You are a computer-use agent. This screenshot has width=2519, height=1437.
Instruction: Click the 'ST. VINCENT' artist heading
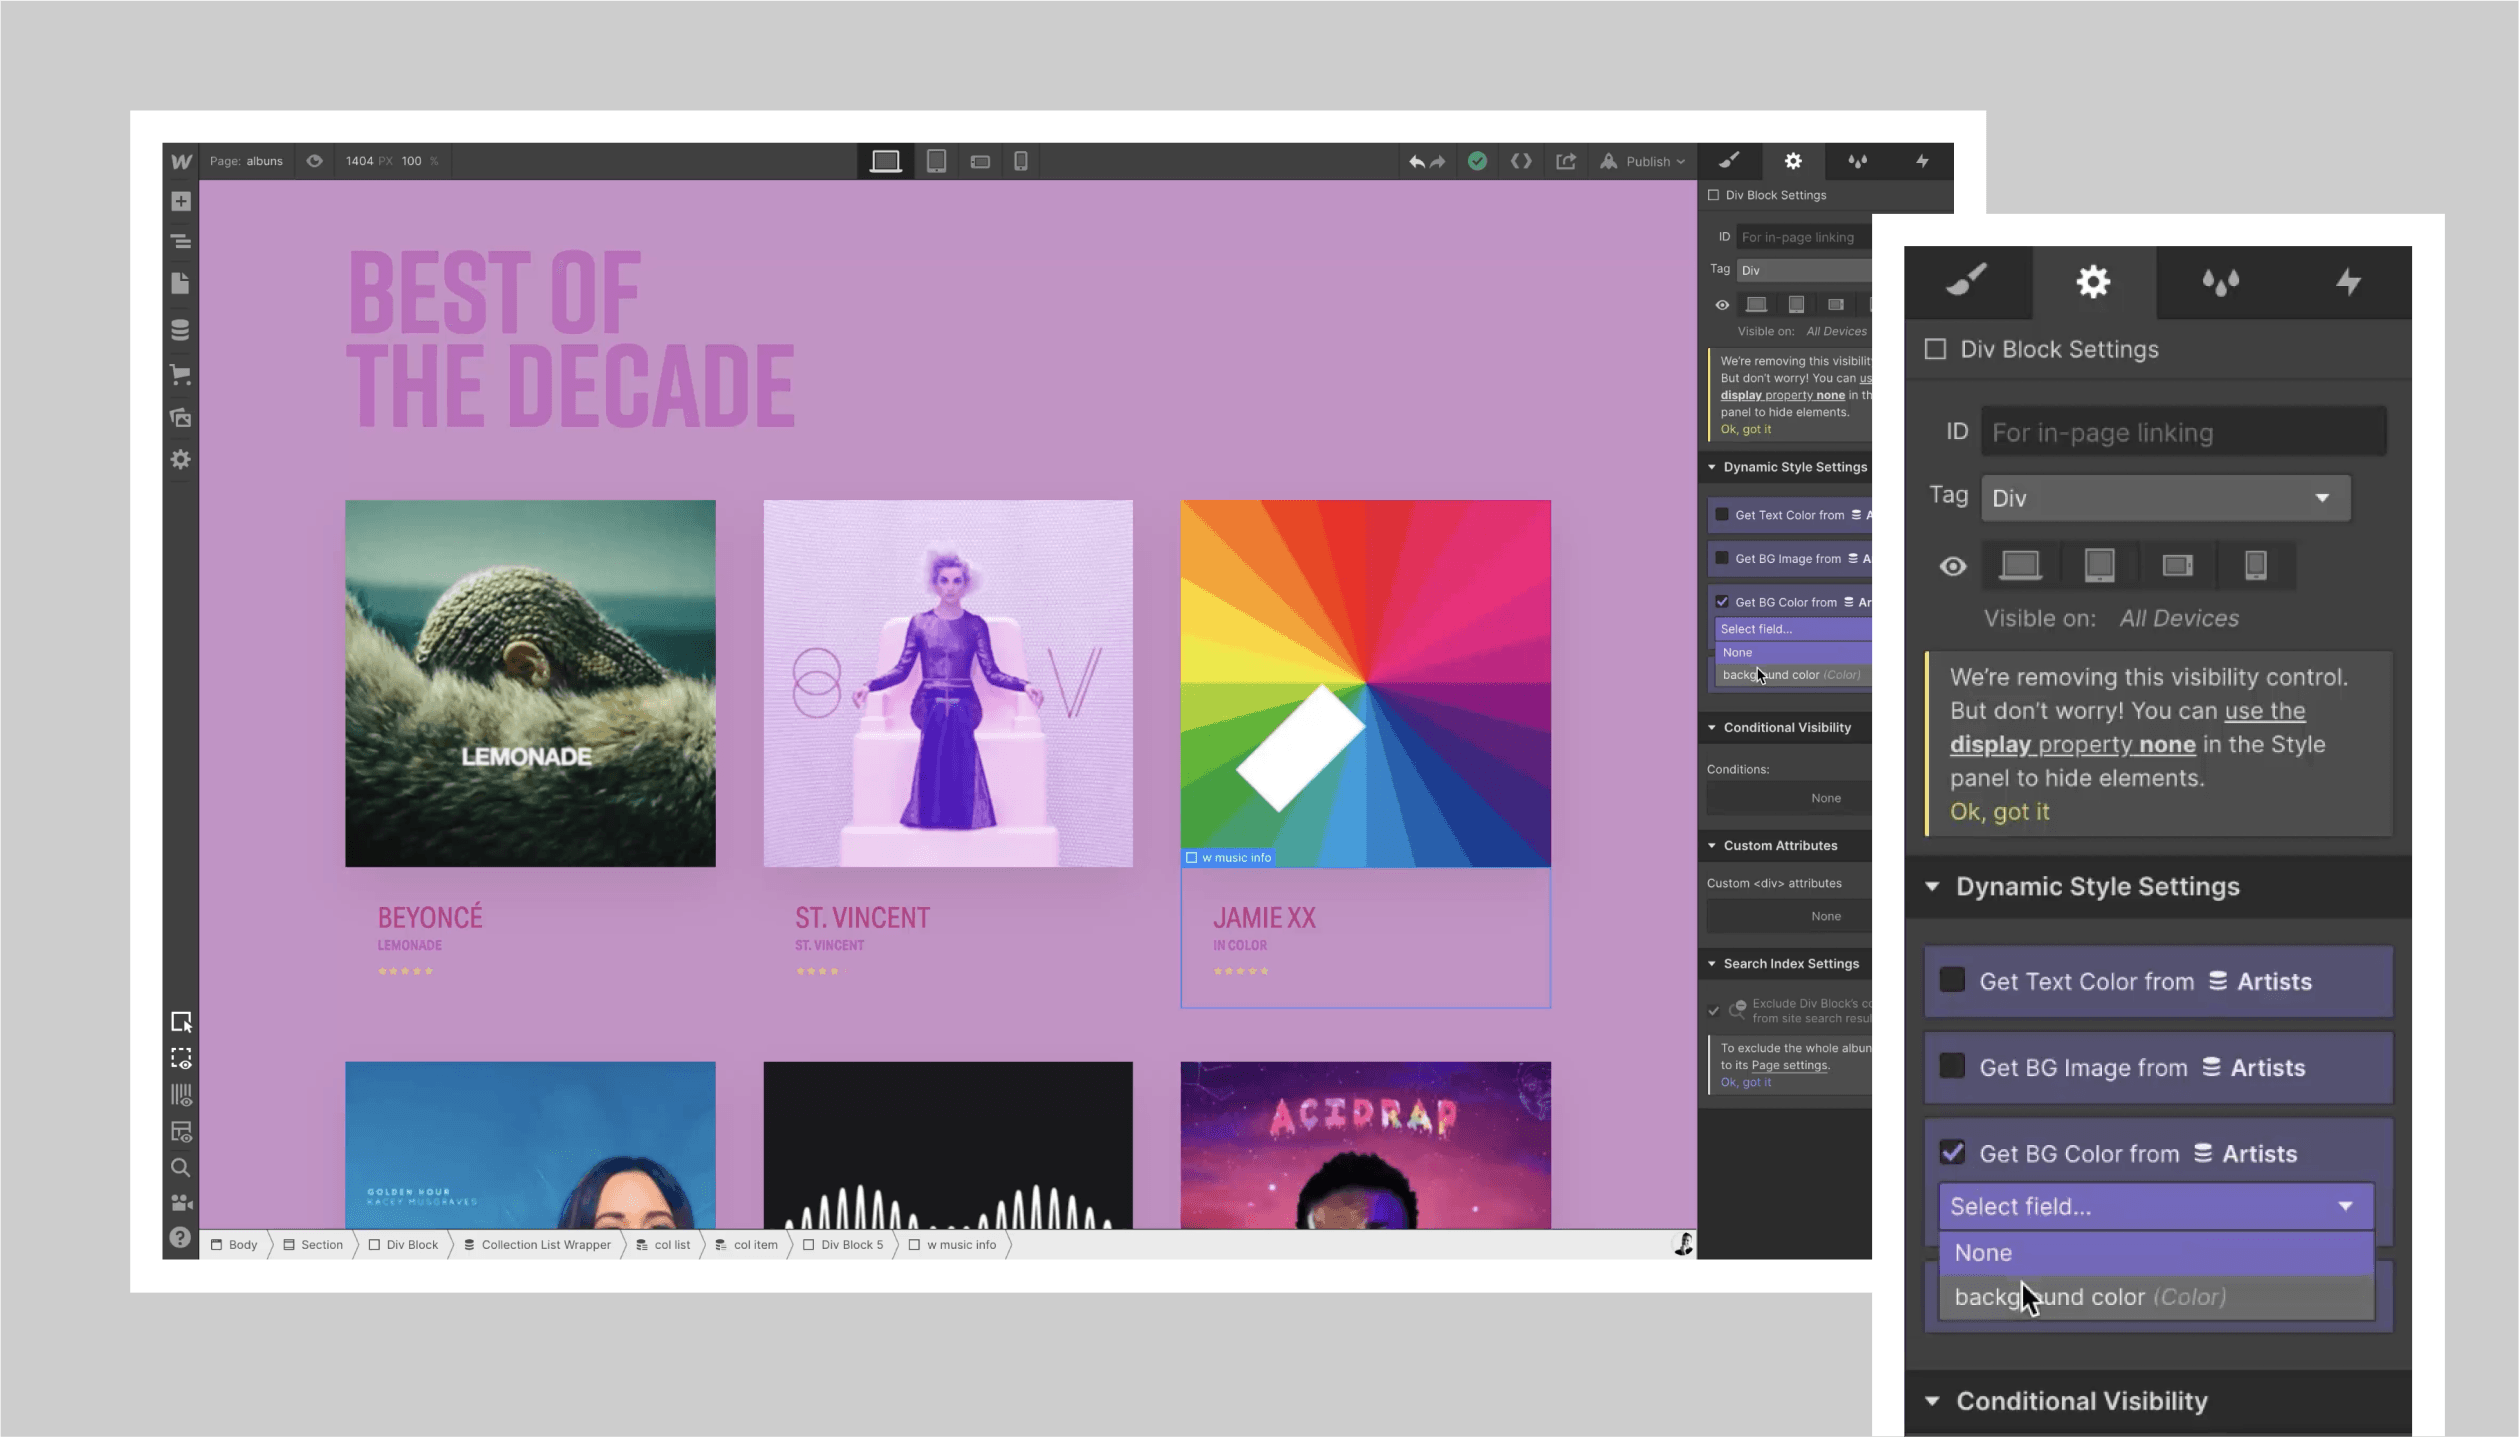click(x=862, y=918)
